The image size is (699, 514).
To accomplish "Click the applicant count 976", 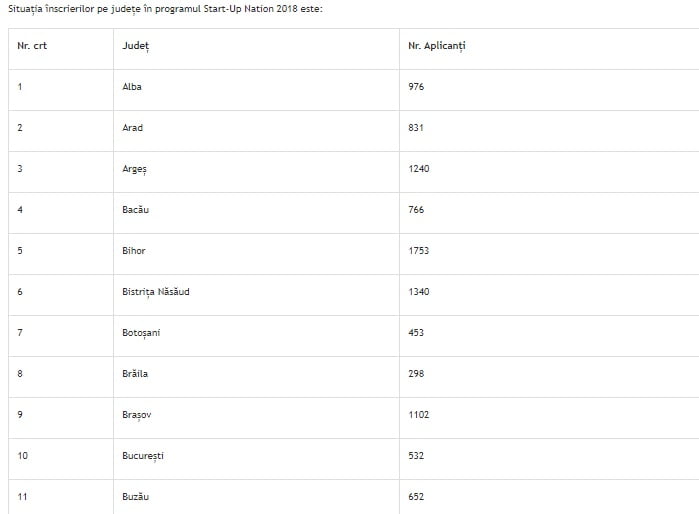I will (x=416, y=87).
